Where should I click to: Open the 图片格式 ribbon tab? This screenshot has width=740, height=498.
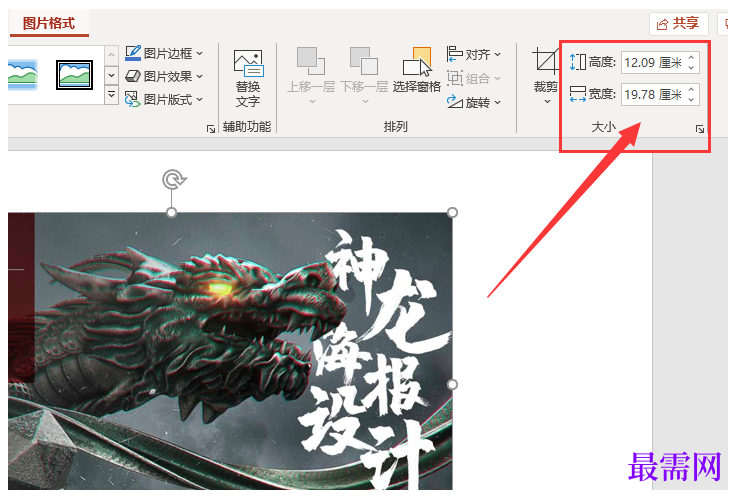(x=49, y=23)
